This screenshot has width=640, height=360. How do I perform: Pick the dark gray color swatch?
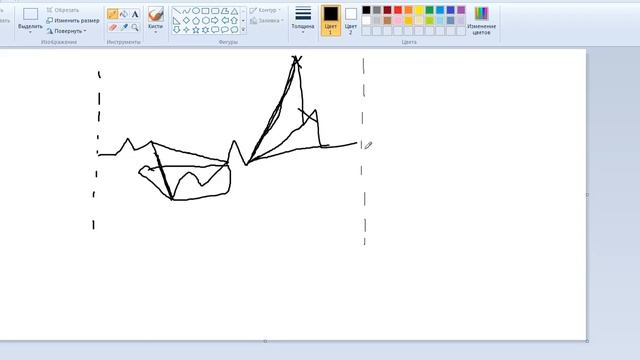click(377, 10)
